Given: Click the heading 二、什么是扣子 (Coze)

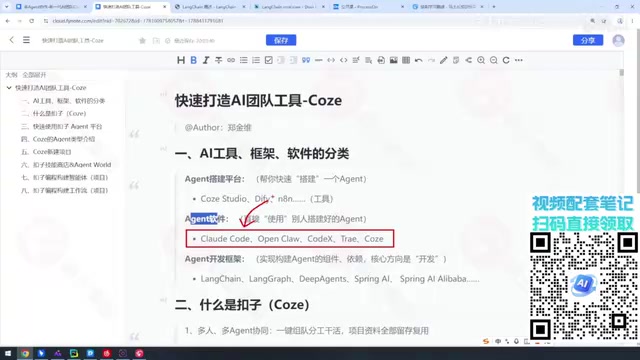Looking at the screenshot, I should click(242, 304).
